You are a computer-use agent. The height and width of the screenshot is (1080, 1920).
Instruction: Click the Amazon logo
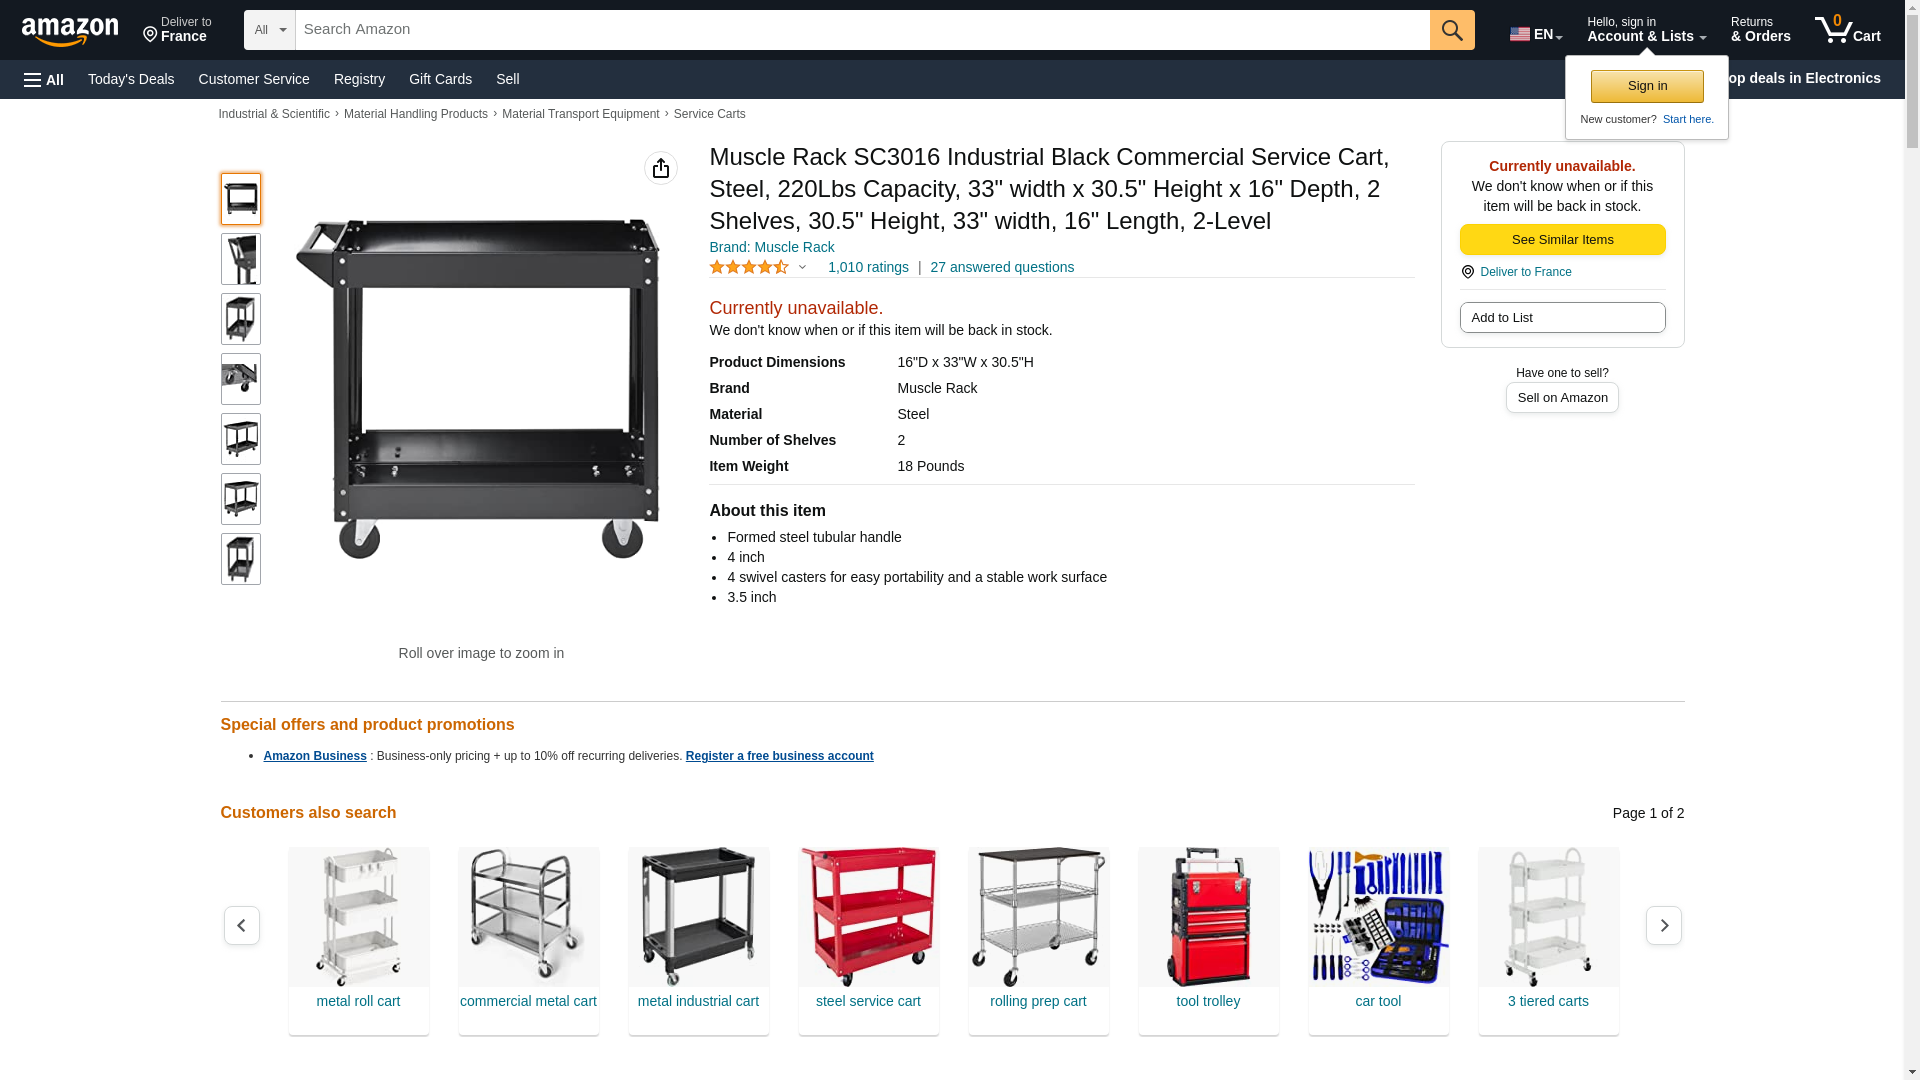tap(70, 31)
